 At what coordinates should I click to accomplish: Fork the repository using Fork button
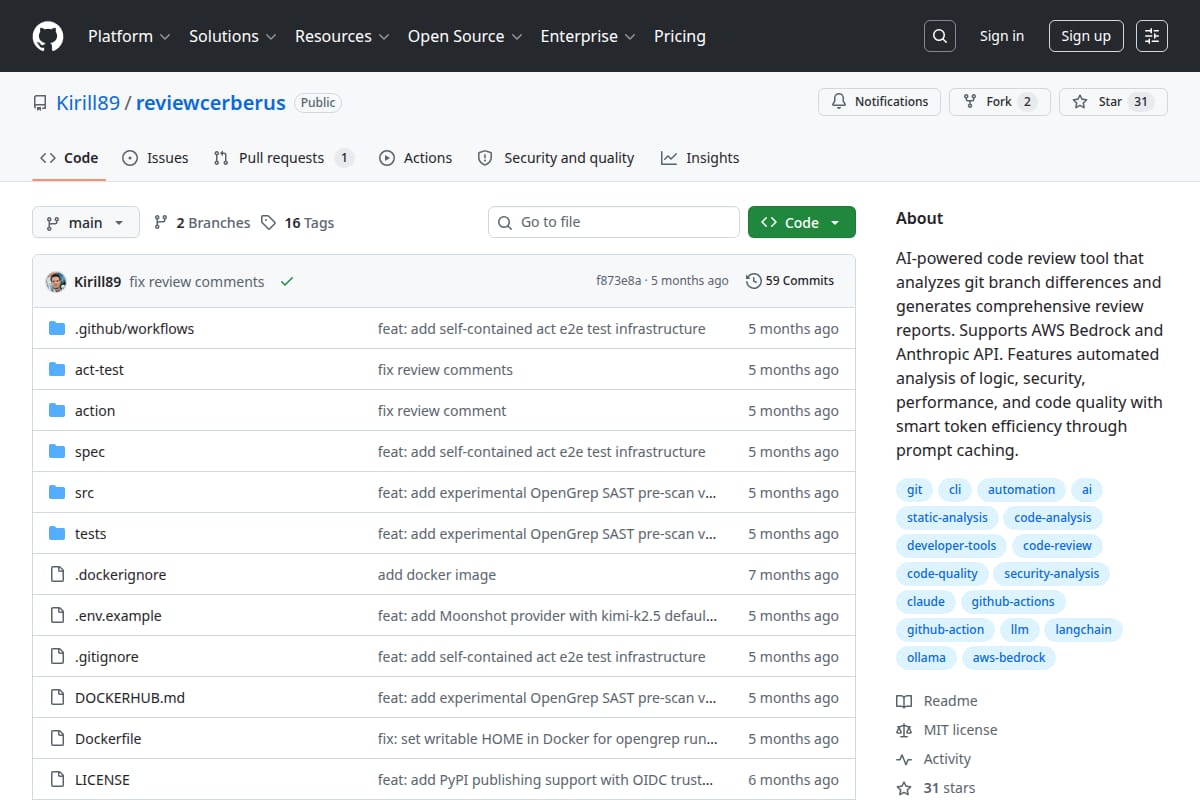pos(1000,102)
